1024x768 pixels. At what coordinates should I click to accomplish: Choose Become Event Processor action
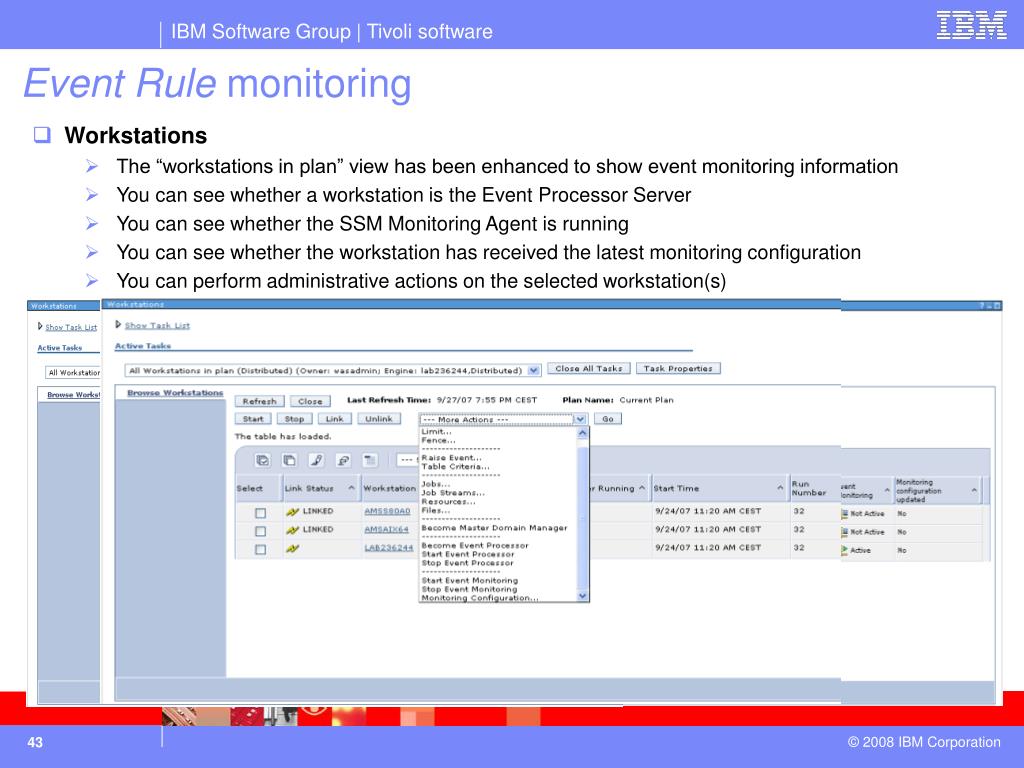pos(475,545)
